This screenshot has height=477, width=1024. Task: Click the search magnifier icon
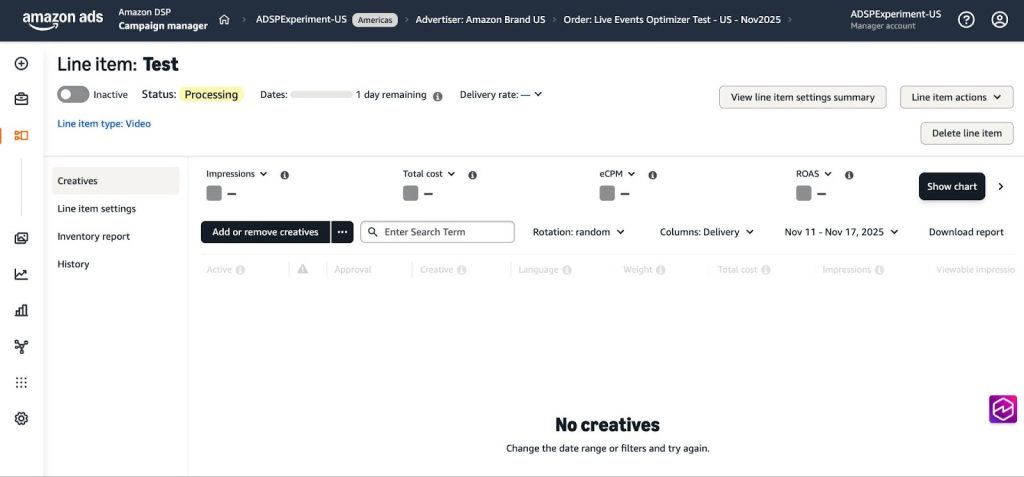[373, 232]
